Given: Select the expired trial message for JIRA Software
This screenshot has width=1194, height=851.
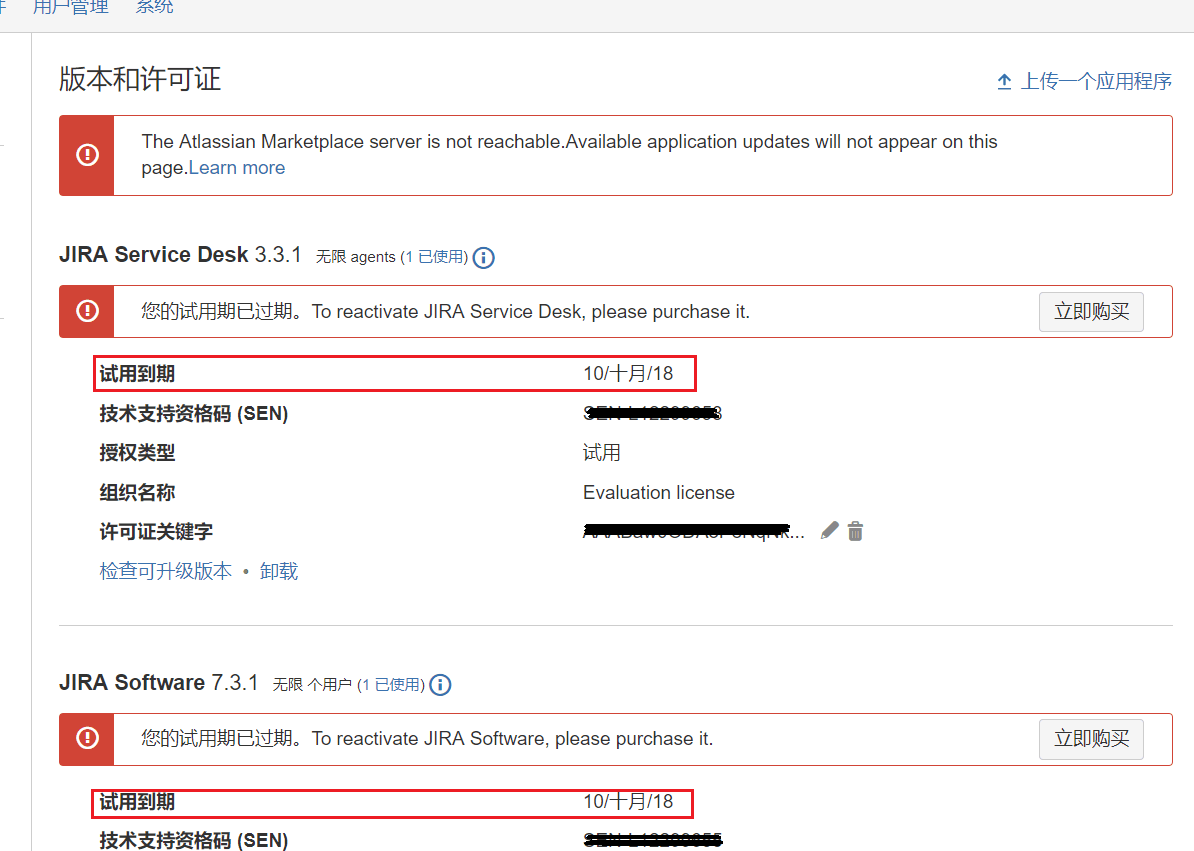Looking at the screenshot, I should tap(427, 739).
